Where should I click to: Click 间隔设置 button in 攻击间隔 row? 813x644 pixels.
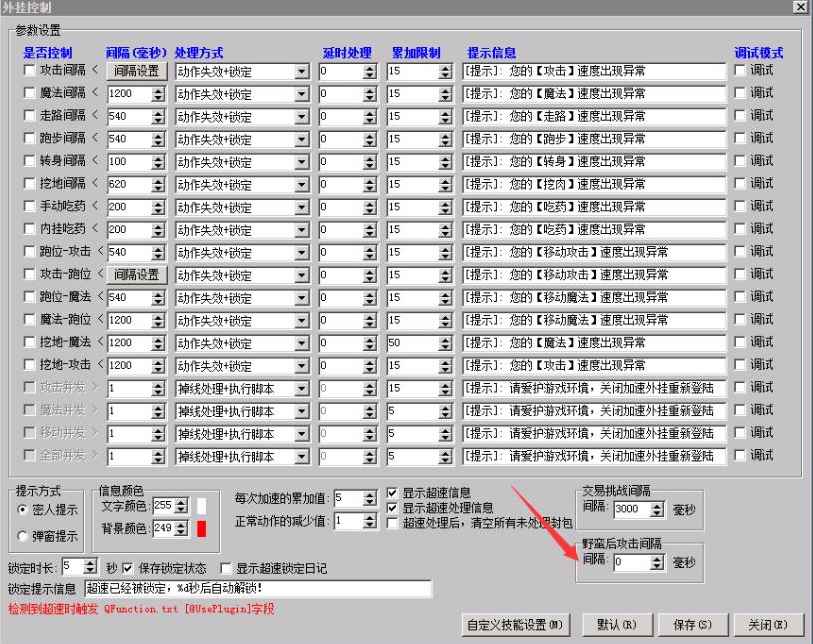pyautogui.click(x=137, y=71)
